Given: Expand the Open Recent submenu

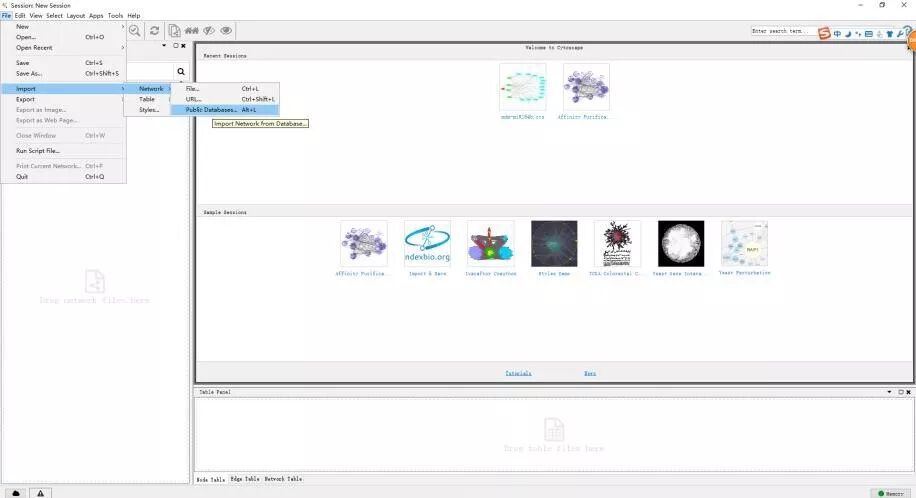Looking at the screenshot, I should point(63,47).
